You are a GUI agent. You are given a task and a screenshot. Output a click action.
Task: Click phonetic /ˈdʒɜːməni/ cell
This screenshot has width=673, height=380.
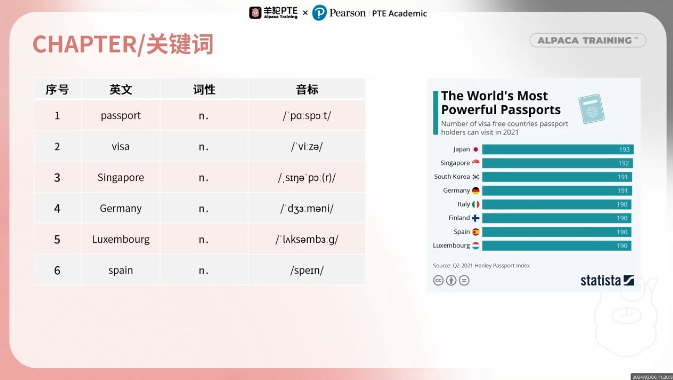(x=307, y=208)
